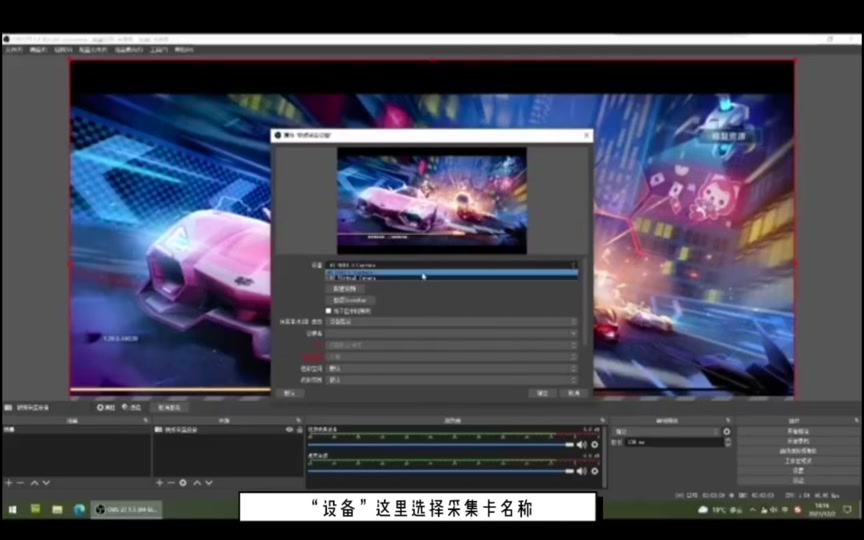Image resolution: width=864 pixels, height=540 pixels.
Task: Click properties dialog vertical scrollbar
Action: (585, 302)
